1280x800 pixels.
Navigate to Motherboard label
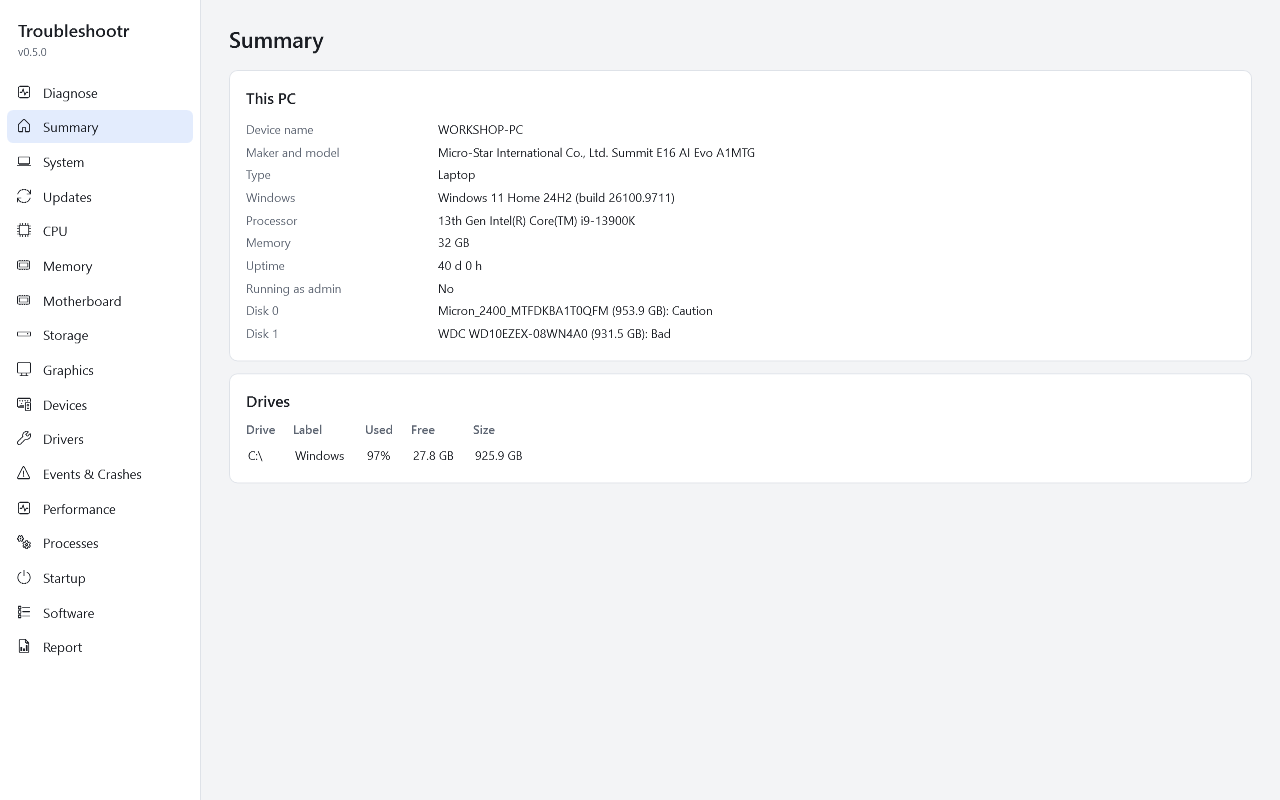[82, 301]
